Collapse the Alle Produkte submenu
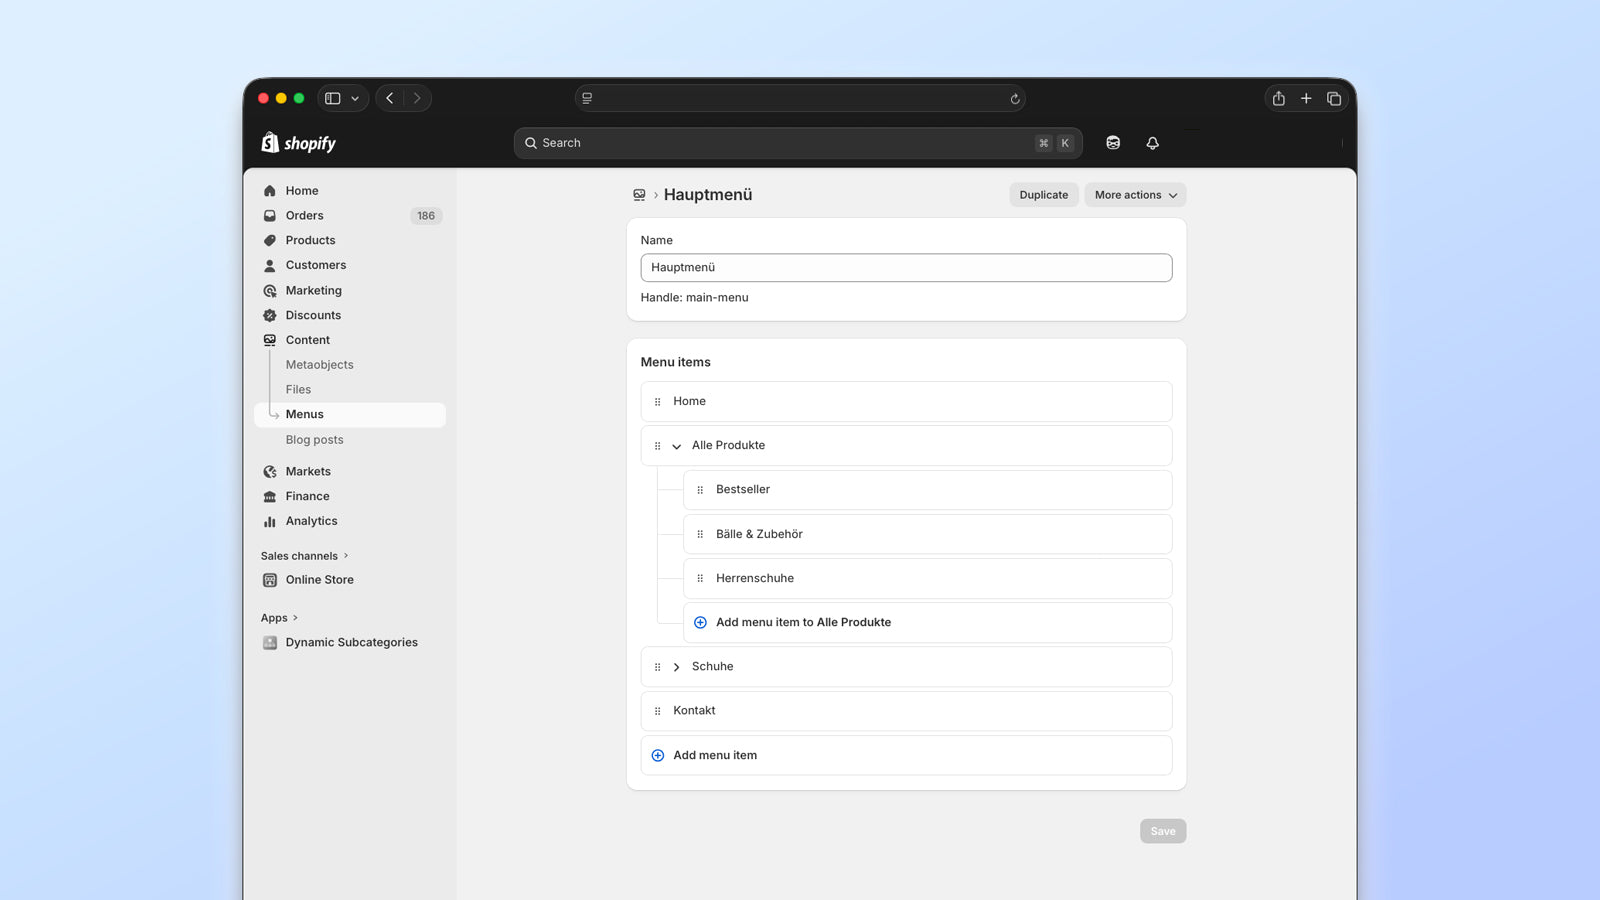Screen dimensions: 1600x900 pyautogui.click(x=677, y=446)
